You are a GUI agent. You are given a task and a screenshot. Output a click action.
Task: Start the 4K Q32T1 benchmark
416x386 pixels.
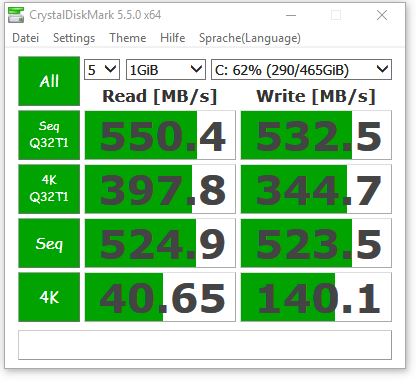tap(49, 189)
